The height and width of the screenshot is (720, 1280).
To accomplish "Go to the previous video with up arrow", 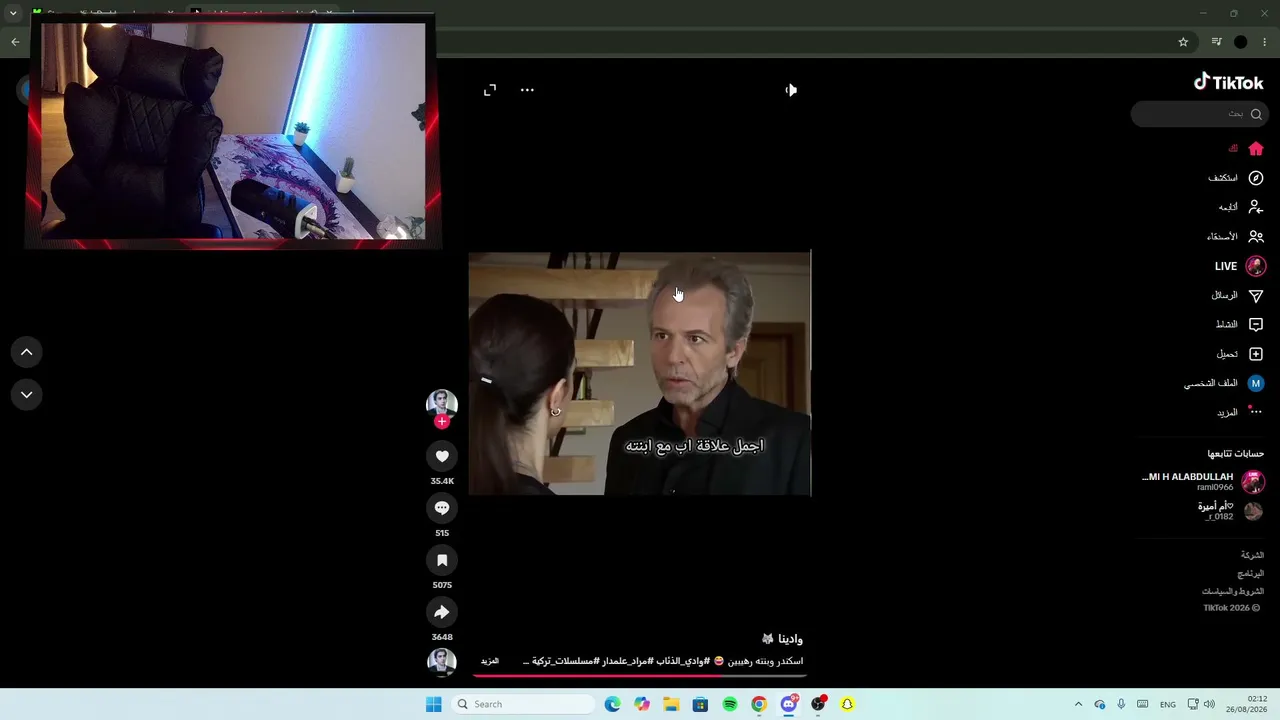I will tap(27, 352).
